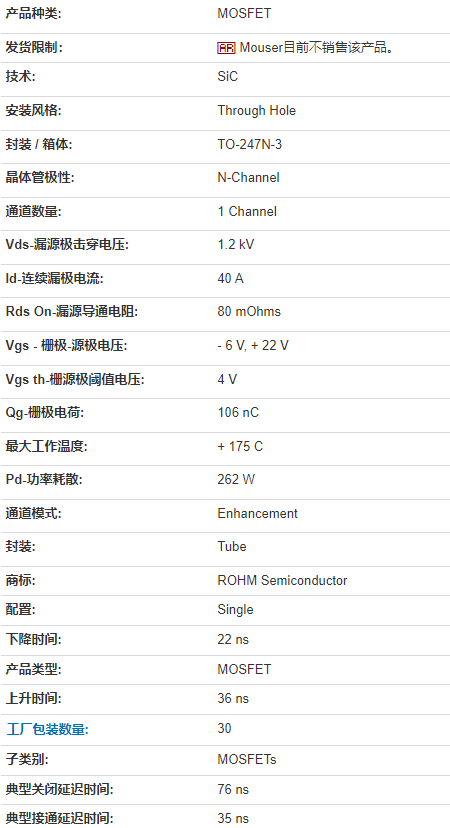
Task: Click the Mouser目前不销售该产品 notice text
Action: [317, 48]
